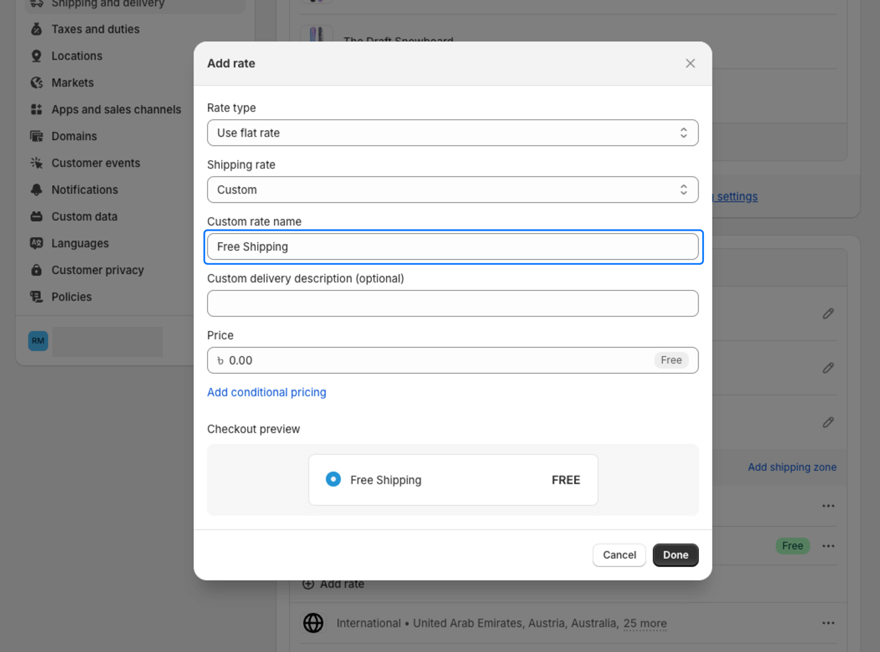This screenshot has height=652, width=880.
Task: Open Taxes and duties settings
Action: pyautogui.click(x=95, y=29)
